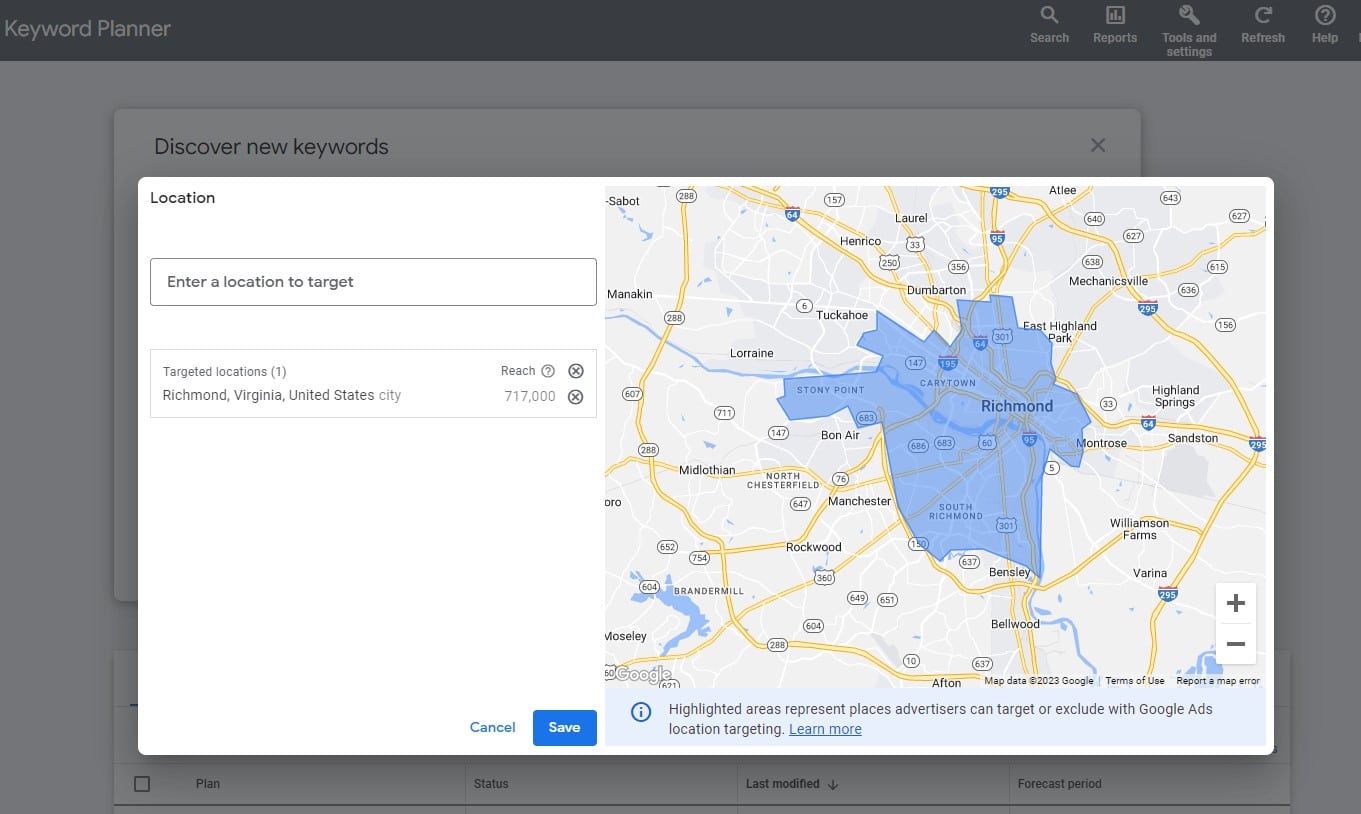
Task: Click info icon beside highlighted areas note
Action: [x=641, y=712]
